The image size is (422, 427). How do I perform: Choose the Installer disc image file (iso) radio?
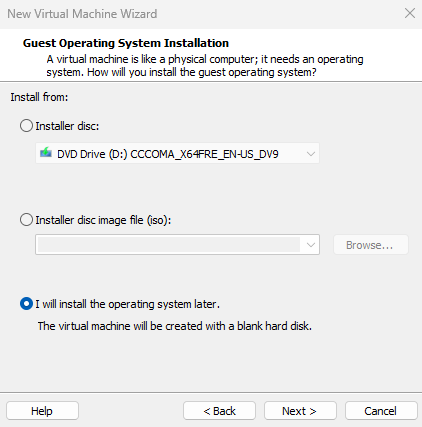(26, 220)
